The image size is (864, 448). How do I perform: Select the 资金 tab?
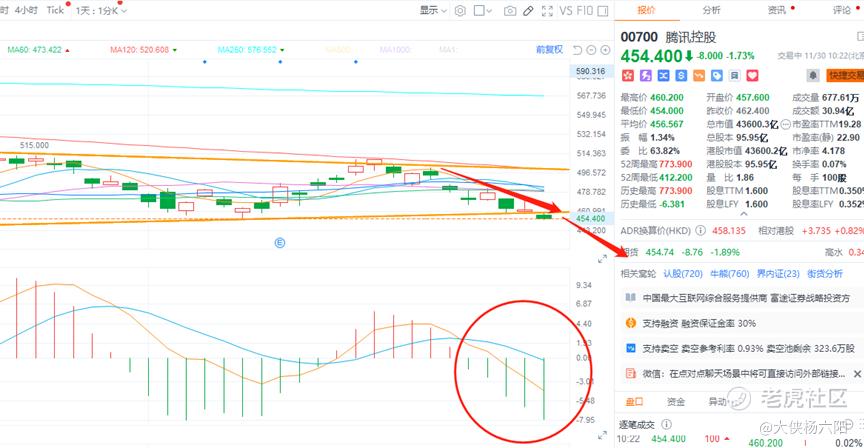coord(676,402)
